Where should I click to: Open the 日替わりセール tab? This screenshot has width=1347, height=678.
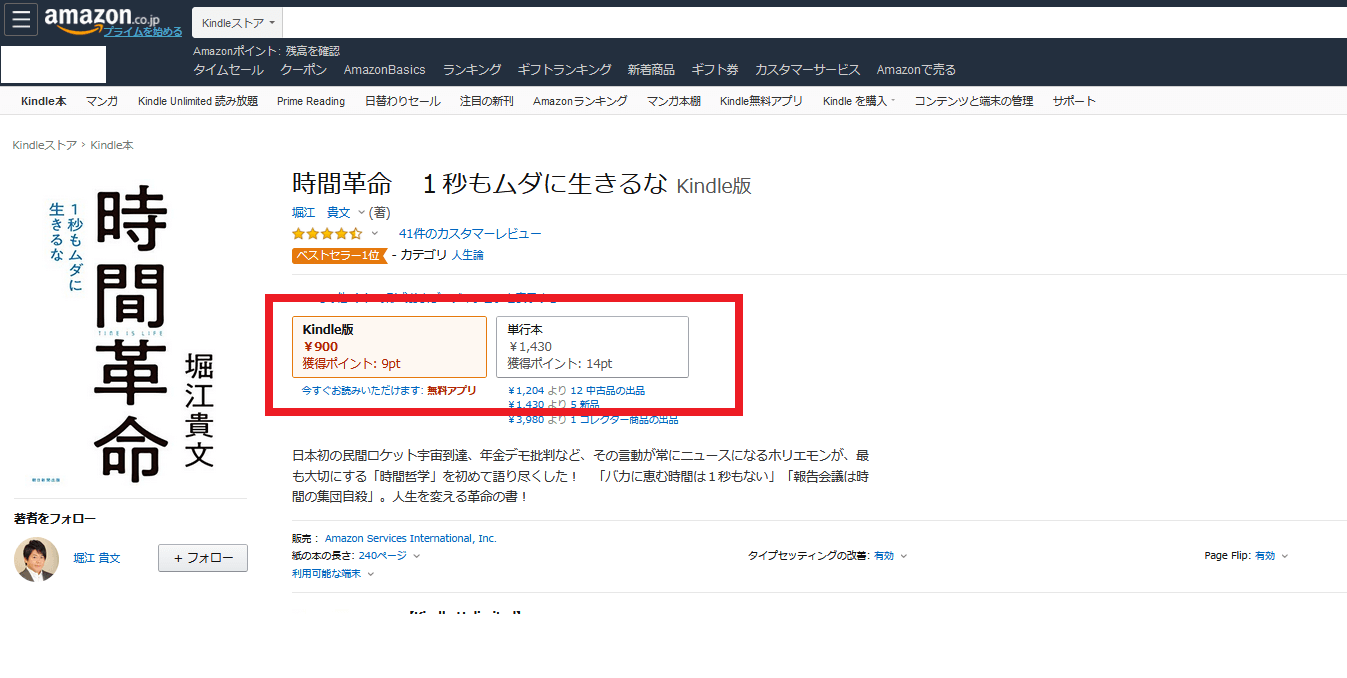tap(402, 101)
